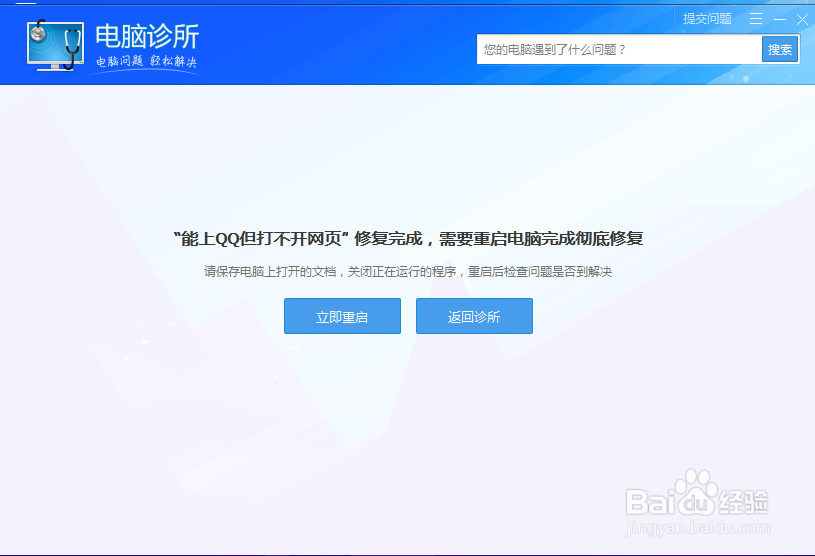Click the 修复完成 heading message
Screen dimensions: 815x556
(408, 239)
